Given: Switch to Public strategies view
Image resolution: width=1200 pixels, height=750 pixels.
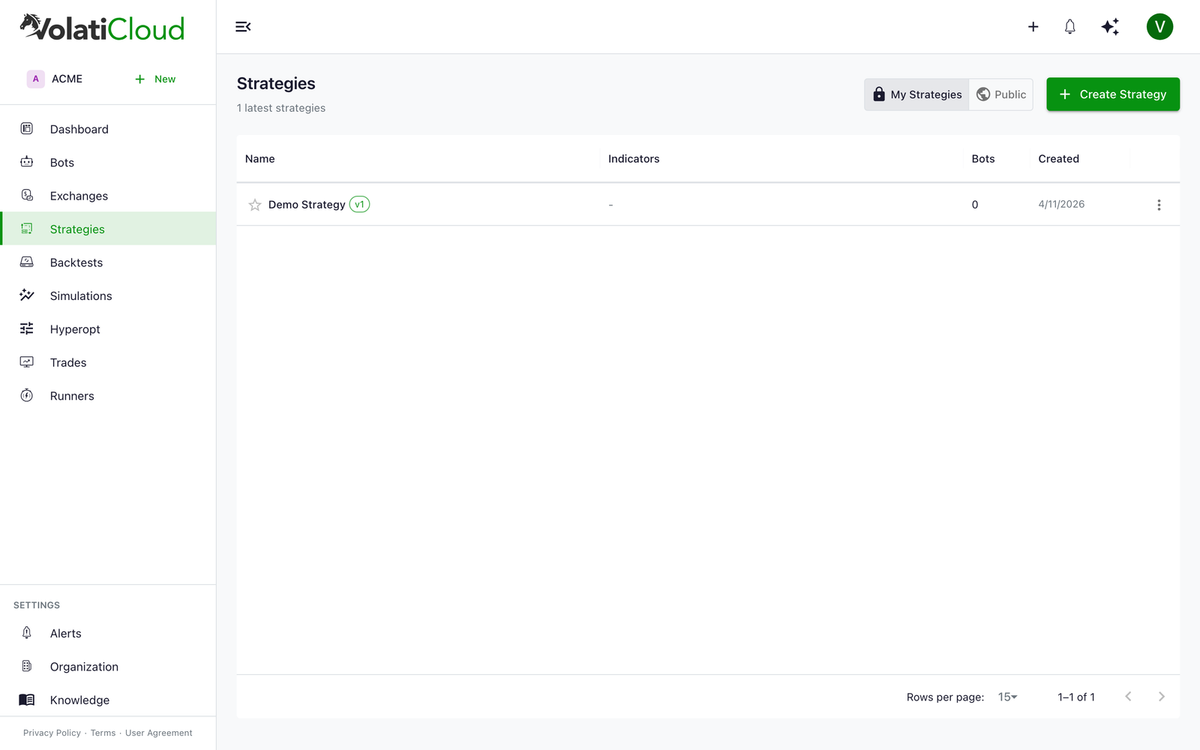Looking at the screenshot, I should [1001, 94].
